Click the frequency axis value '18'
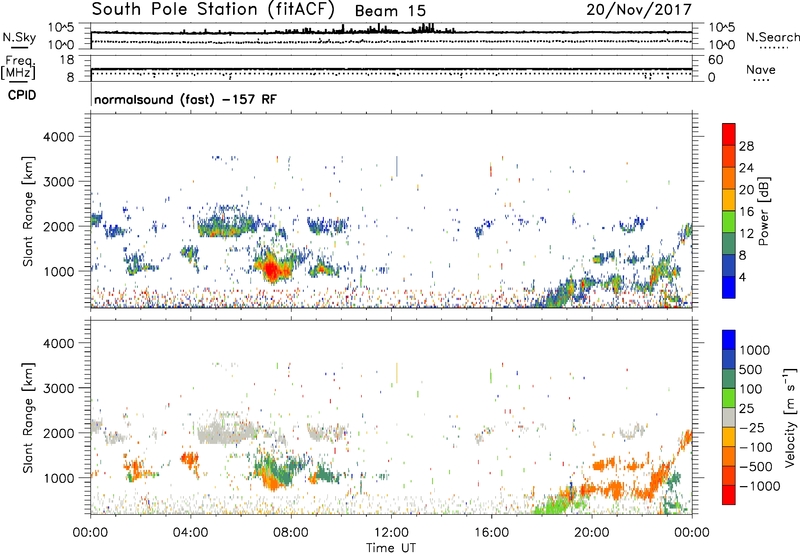Viewport: 800px width, 554px height. [67, 60]
